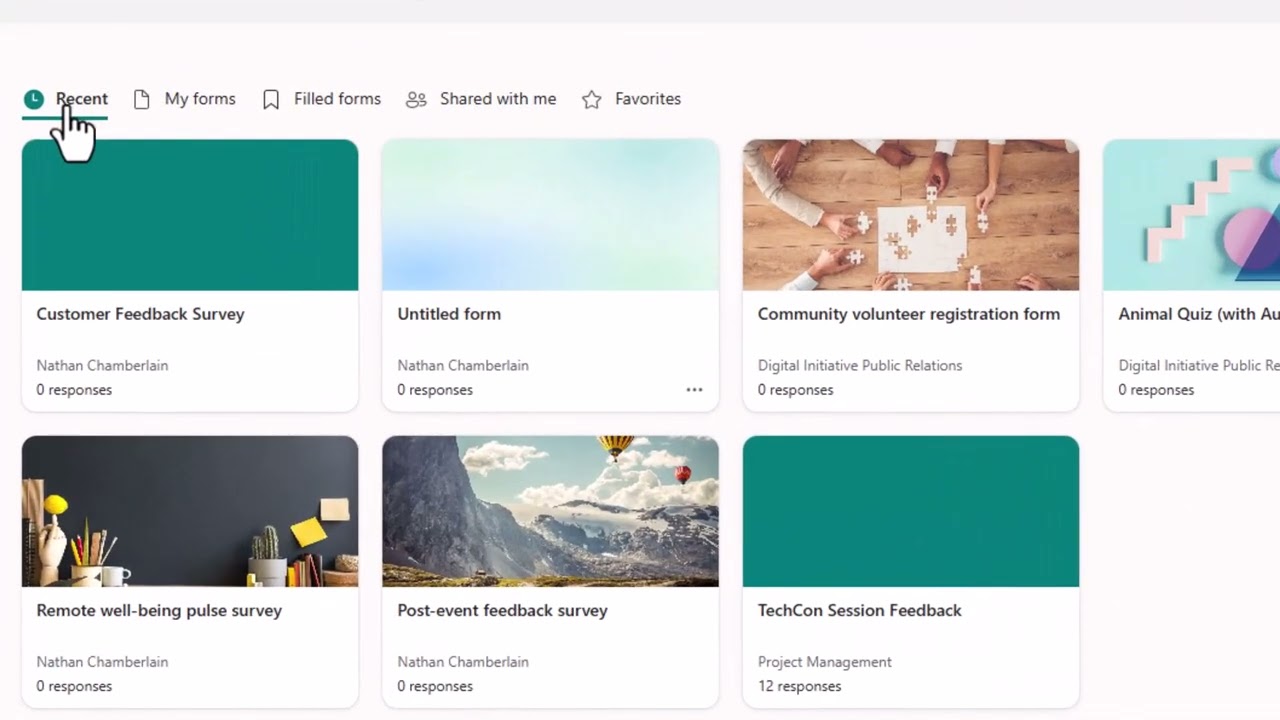Click the 12 responses text on TechCon card
This screenshot has height=720, width=1280.
click(799, 686)
